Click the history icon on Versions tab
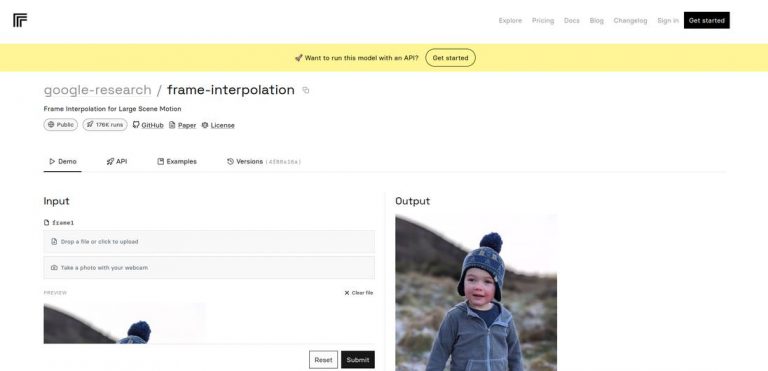Screen dimensions: 768x371 click(x=230, y=162)
